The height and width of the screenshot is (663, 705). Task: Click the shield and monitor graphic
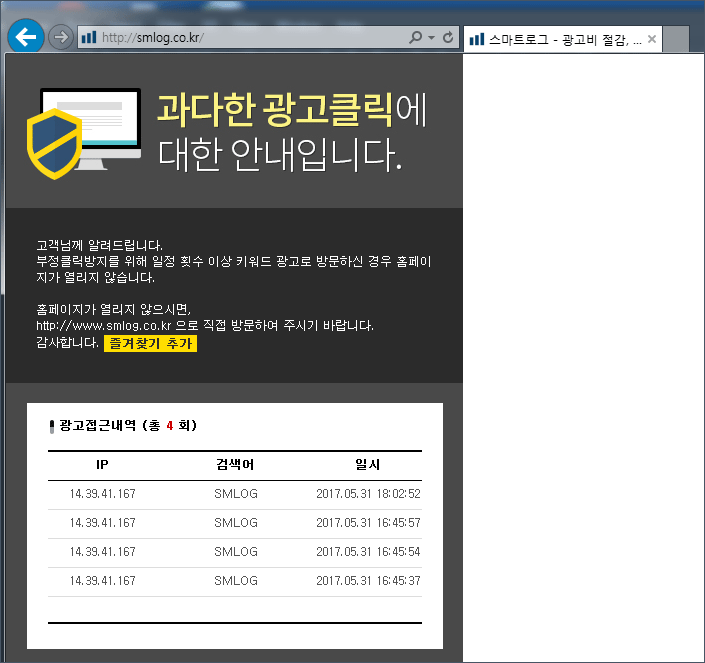coord(84,133)
